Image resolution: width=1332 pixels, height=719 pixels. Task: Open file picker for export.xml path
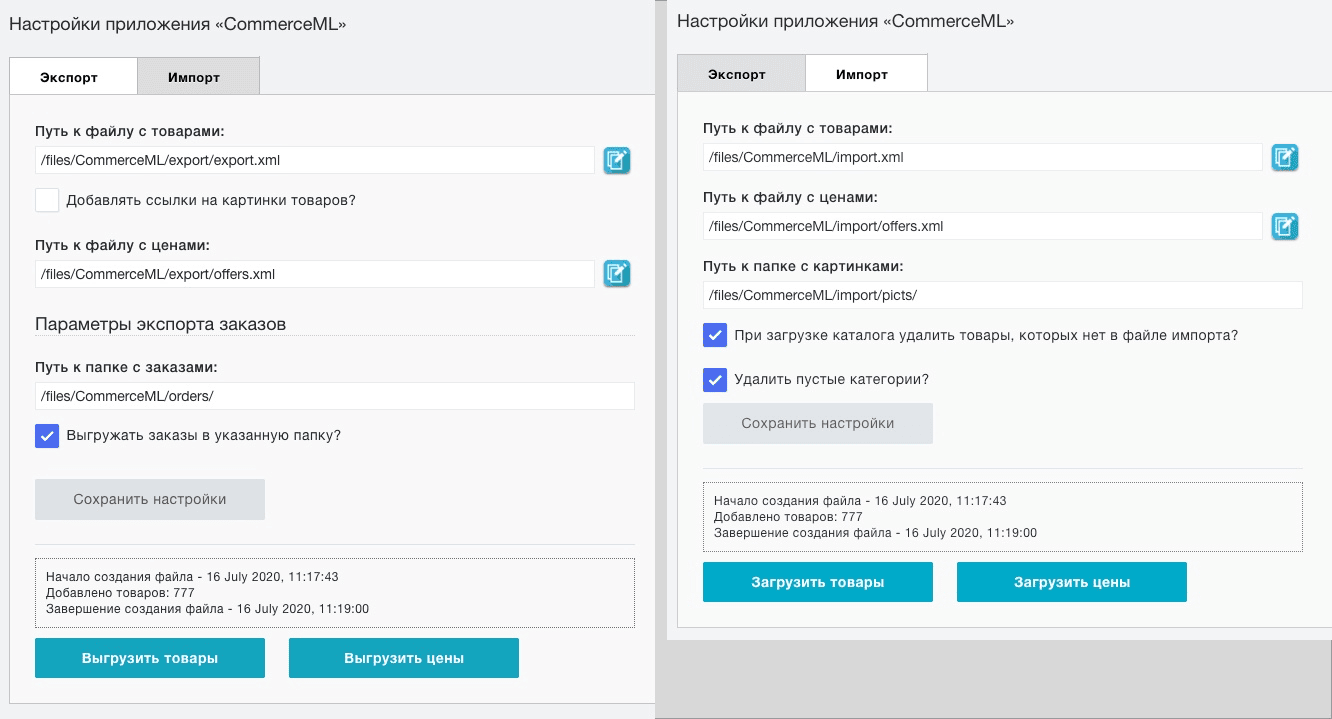click(617, 160)
